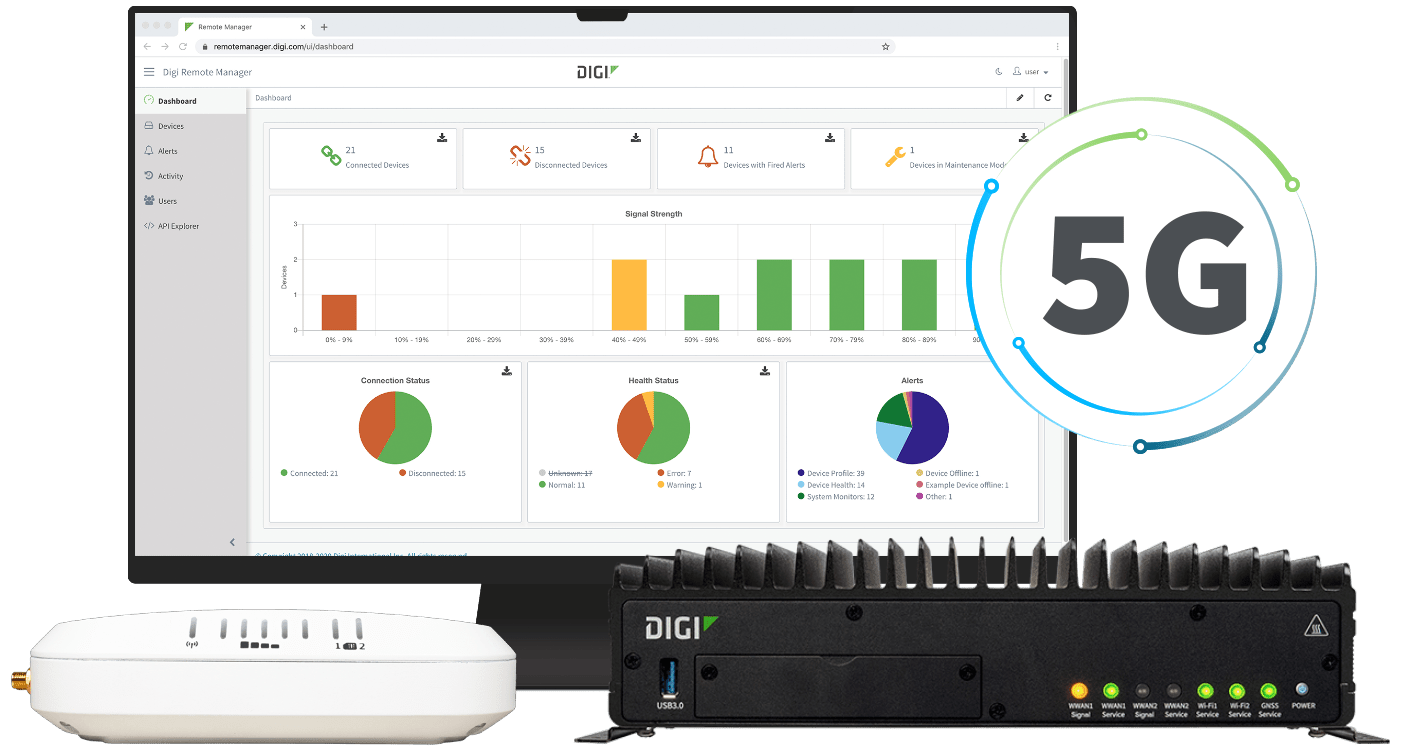Click the Connection Status pie chart
Viewport: 1407px width, 755px height.
(395, 427)
